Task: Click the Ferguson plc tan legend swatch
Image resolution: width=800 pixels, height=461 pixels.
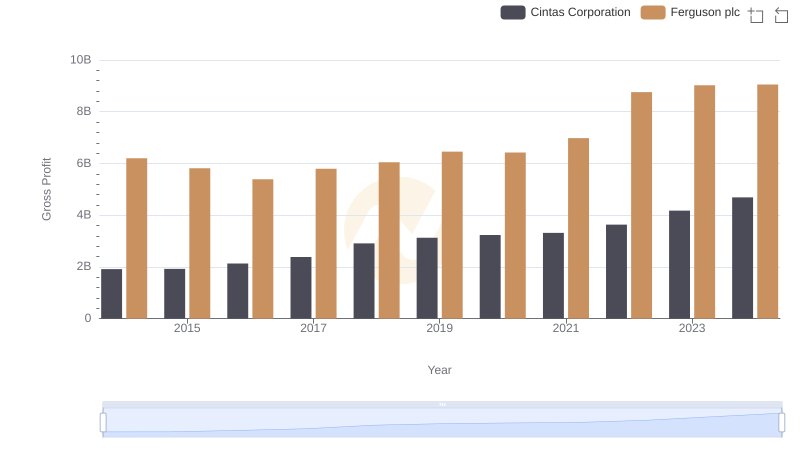Action: [x=653, y=12]
